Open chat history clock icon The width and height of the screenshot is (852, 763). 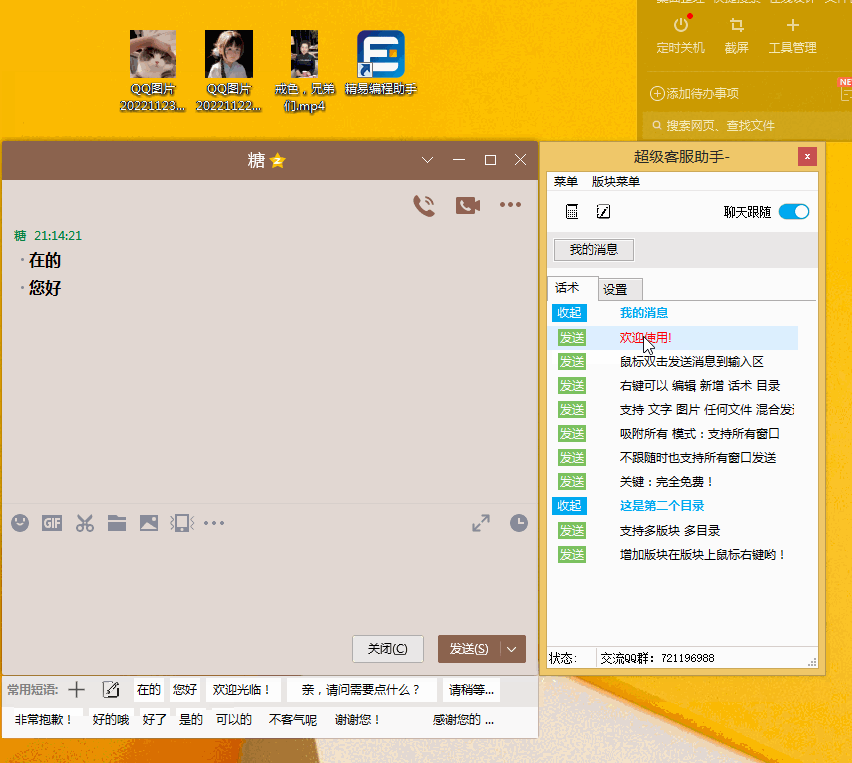tap(518, 522)
